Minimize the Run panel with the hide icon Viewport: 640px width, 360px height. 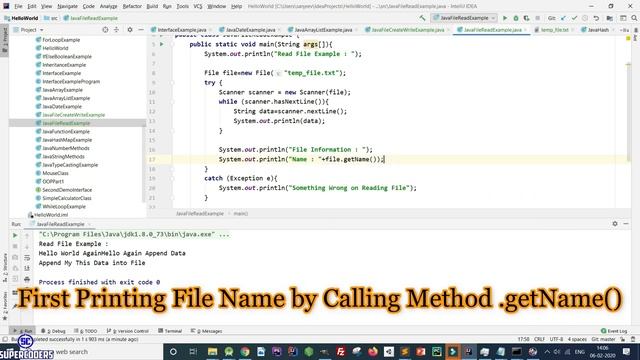click(x=626, y=224)
